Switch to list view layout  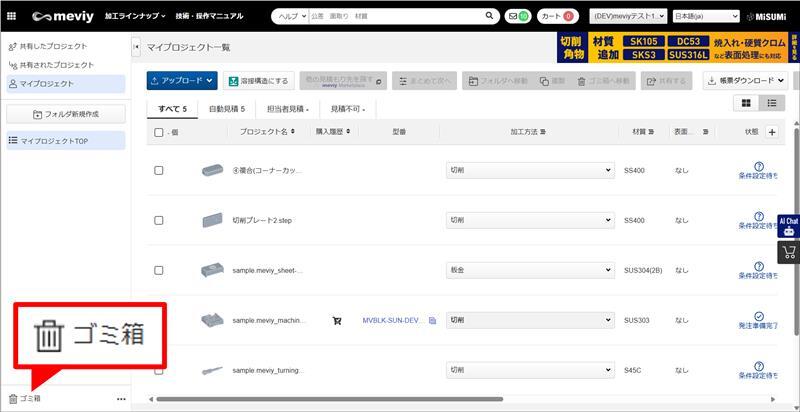[772, 103]
